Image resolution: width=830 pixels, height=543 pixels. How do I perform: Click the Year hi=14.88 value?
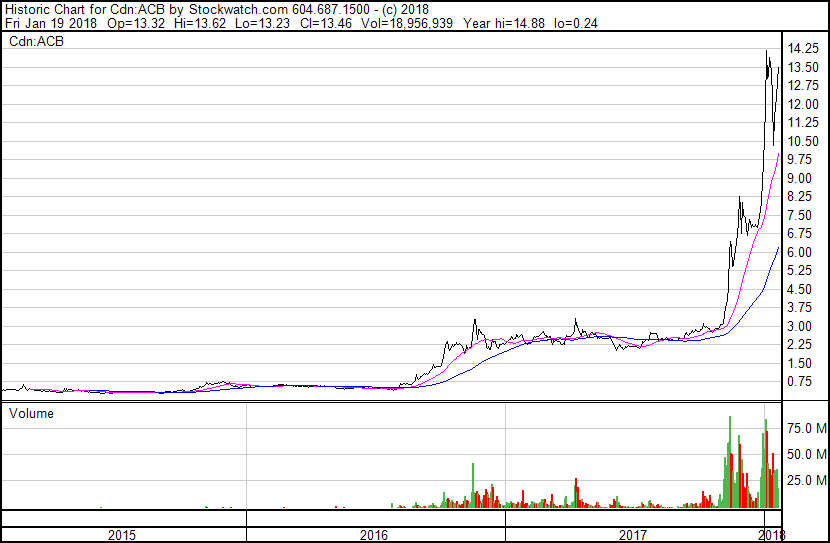504,24
